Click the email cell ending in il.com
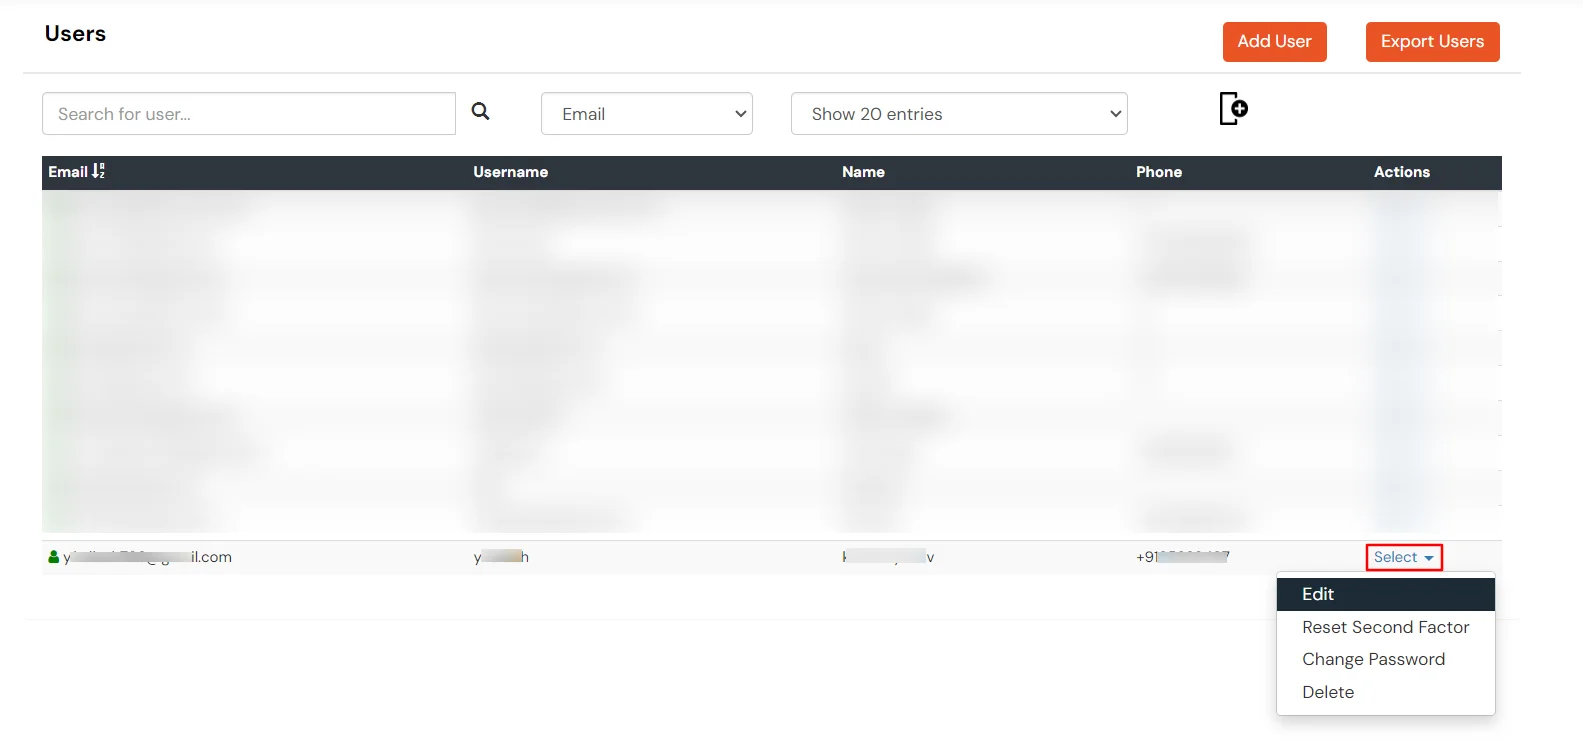Screen dimensions: 1583x745 (147, 557)
